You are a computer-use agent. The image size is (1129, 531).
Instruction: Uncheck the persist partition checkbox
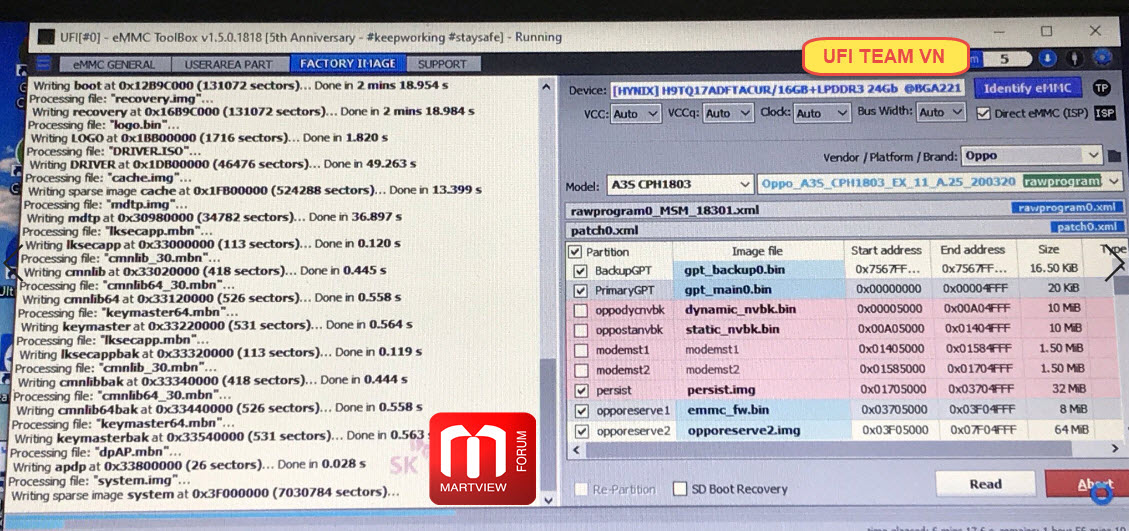pos(580,390)
